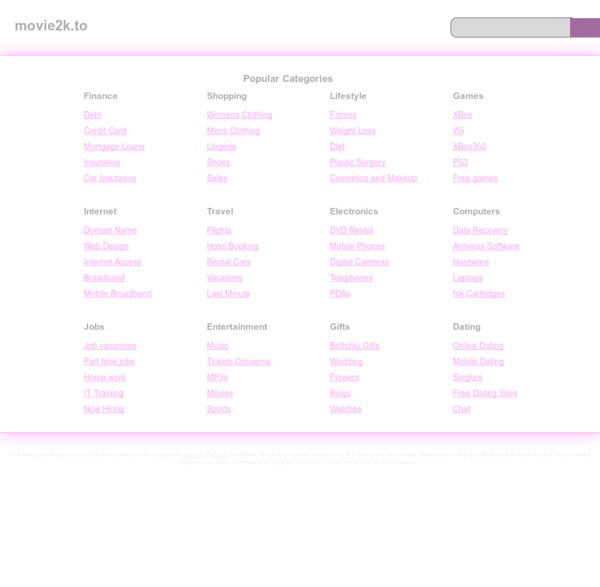Image resolution: width=600 pixels, height=587 pixels.
Task: Click the Domain Name link
Action: [x=110, y=230]
